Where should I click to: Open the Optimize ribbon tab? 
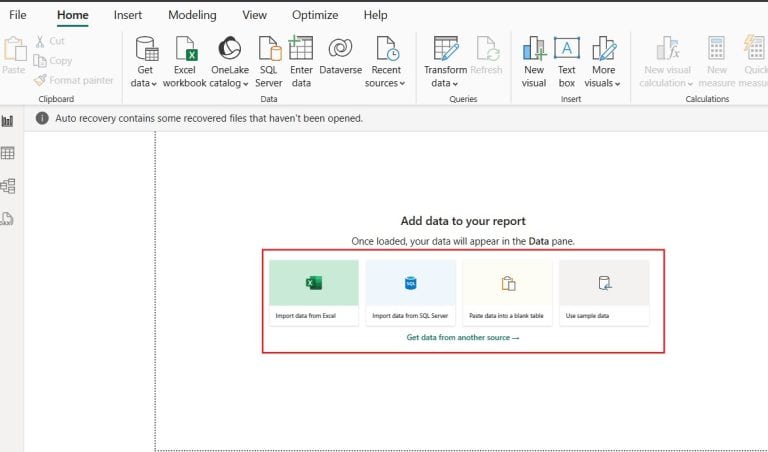click(x=315, y=15)
